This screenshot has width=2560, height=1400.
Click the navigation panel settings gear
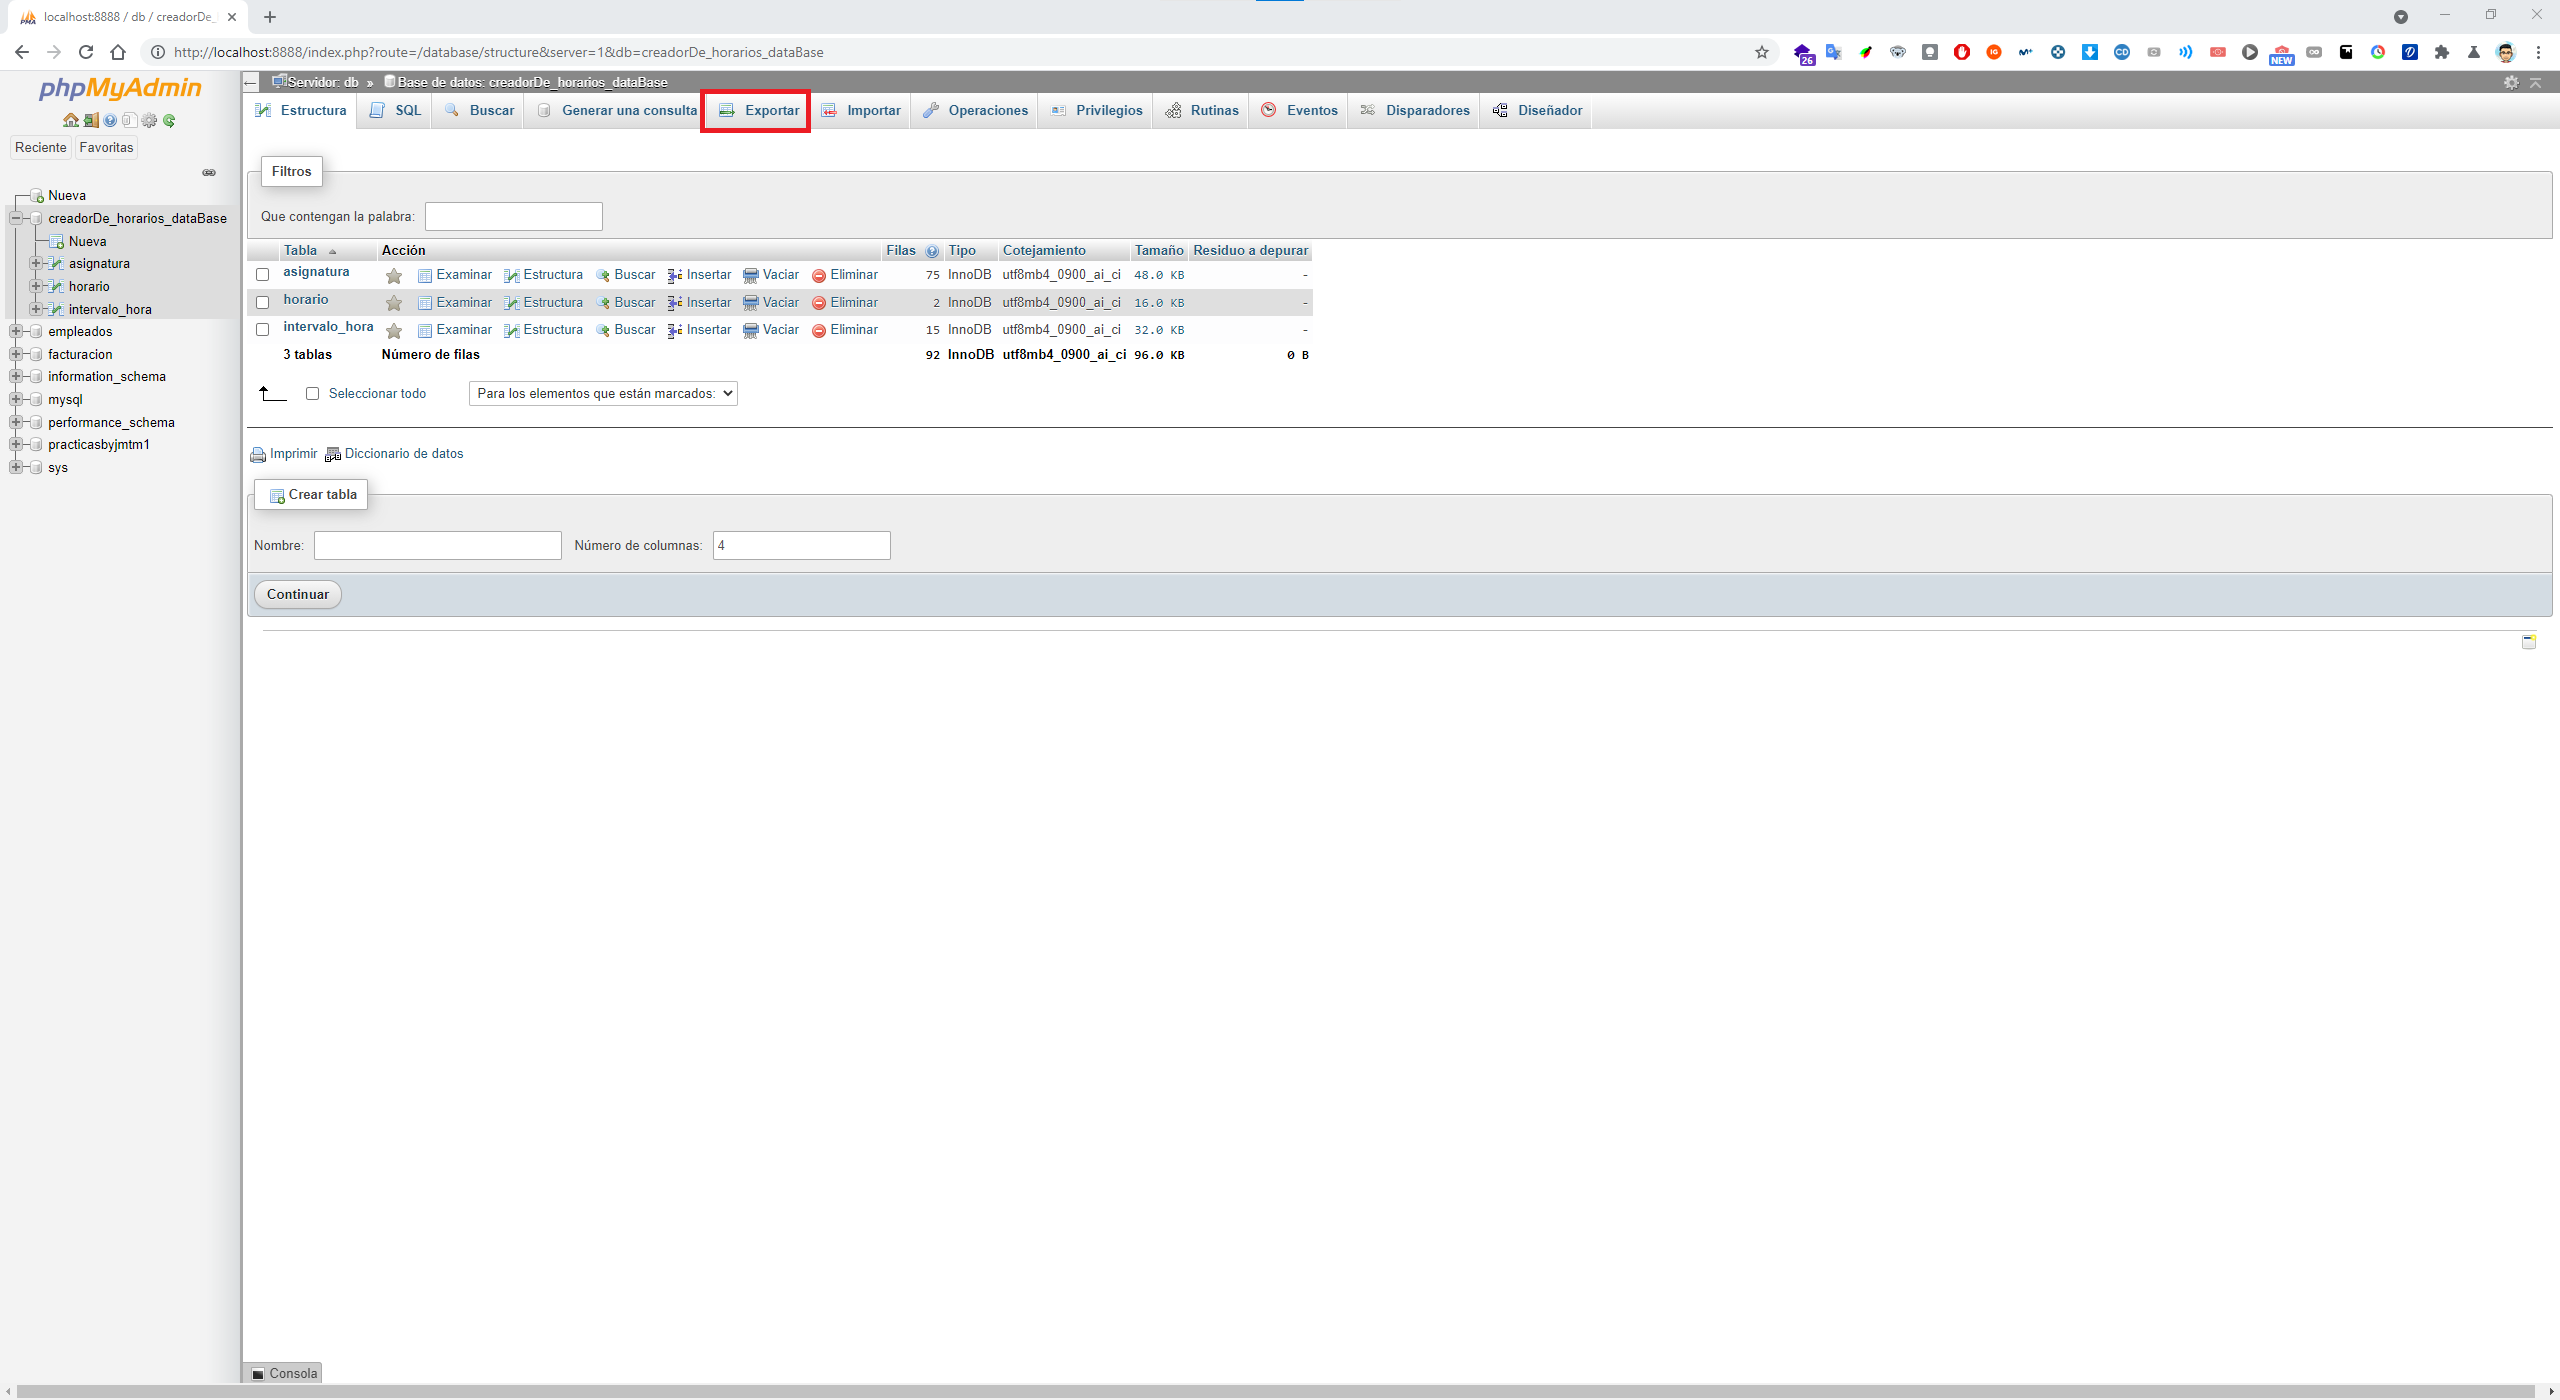(x=149, y=120)
